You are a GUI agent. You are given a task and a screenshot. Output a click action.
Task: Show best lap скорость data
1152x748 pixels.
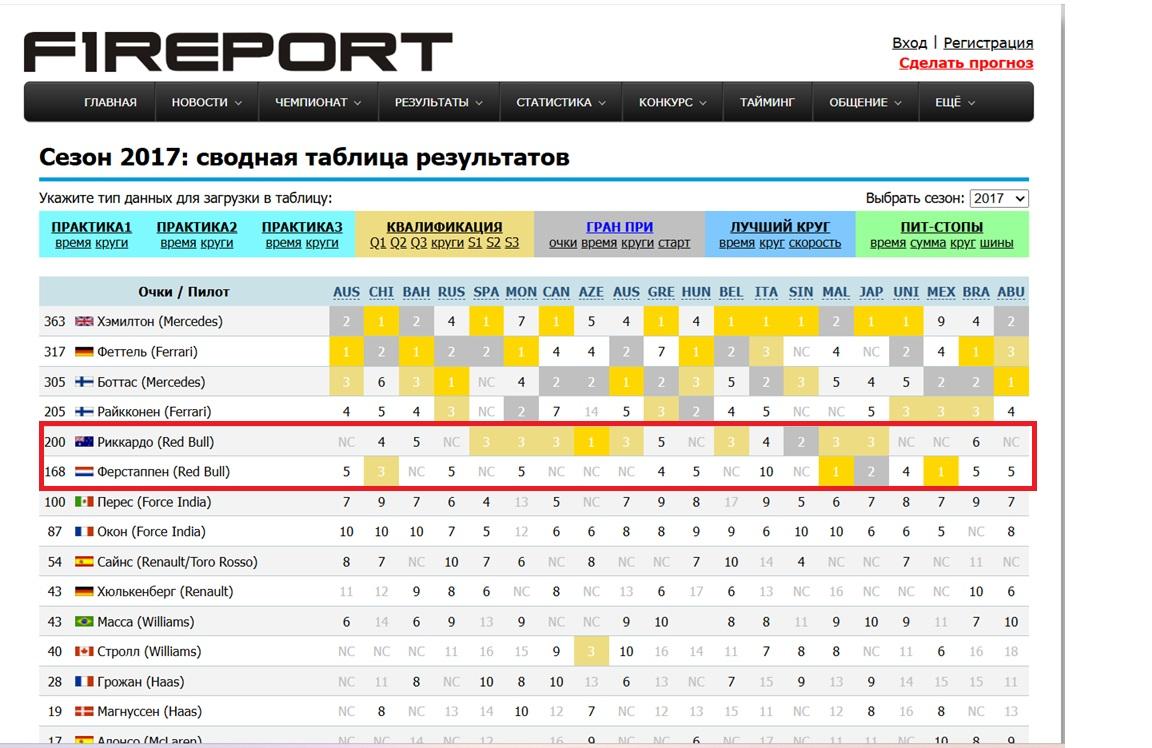point(815,243)
